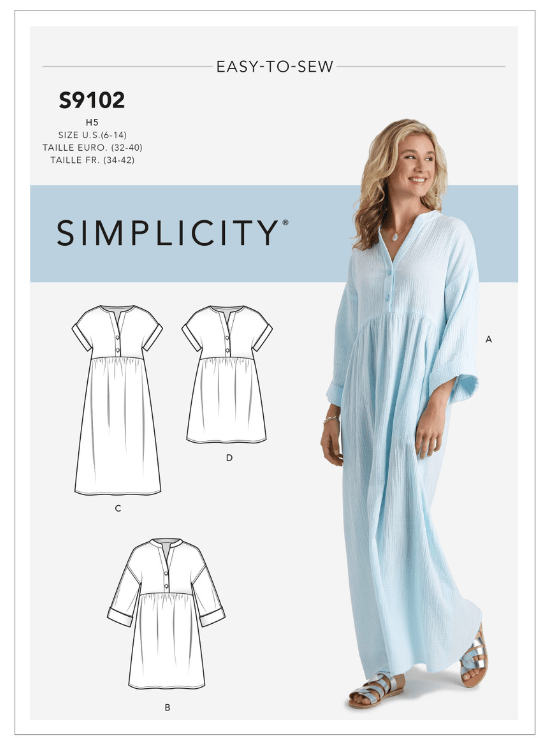Click the EASY-TO-SEW header label

tap(275, 67)
